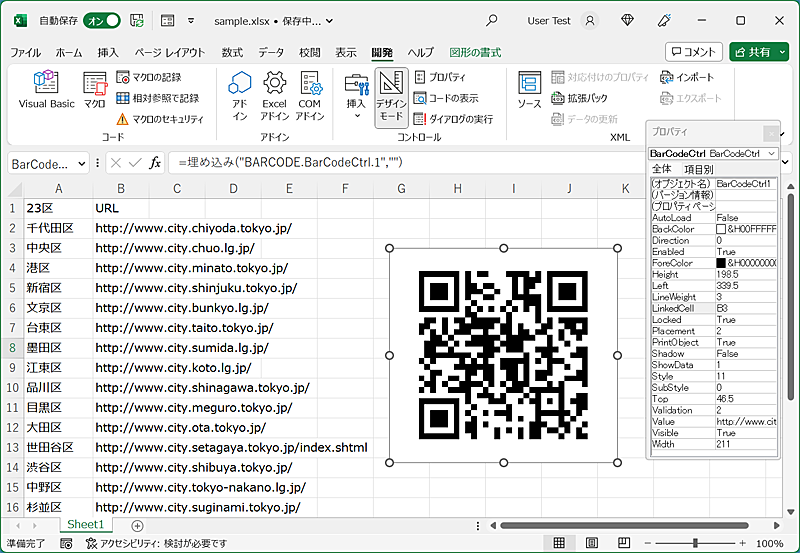Switch to the 全体 tab in Properties

pyautogui.click(x=662, y=169)
